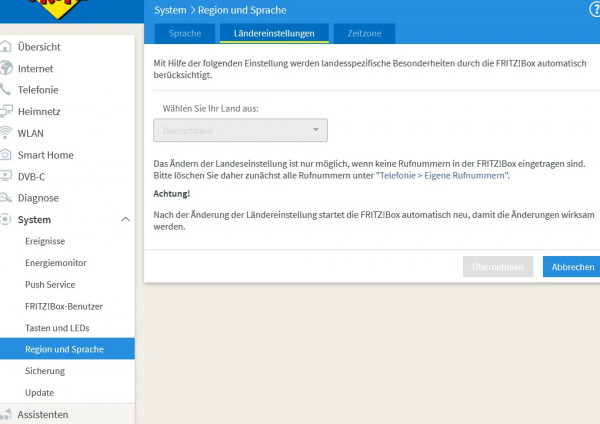Click the WLAN wifi signal icon

click(5, 133)
